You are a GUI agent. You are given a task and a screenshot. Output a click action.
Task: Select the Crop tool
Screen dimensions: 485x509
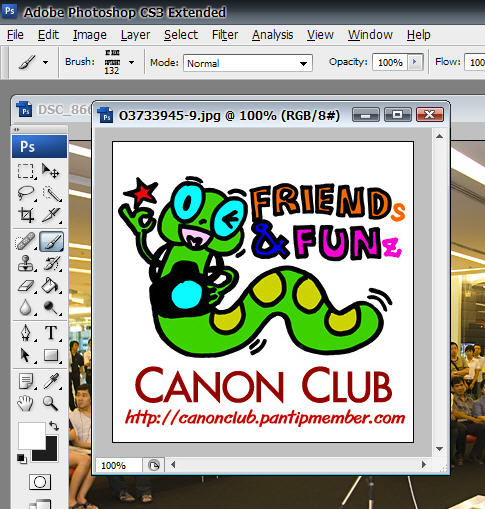(26, 215)
